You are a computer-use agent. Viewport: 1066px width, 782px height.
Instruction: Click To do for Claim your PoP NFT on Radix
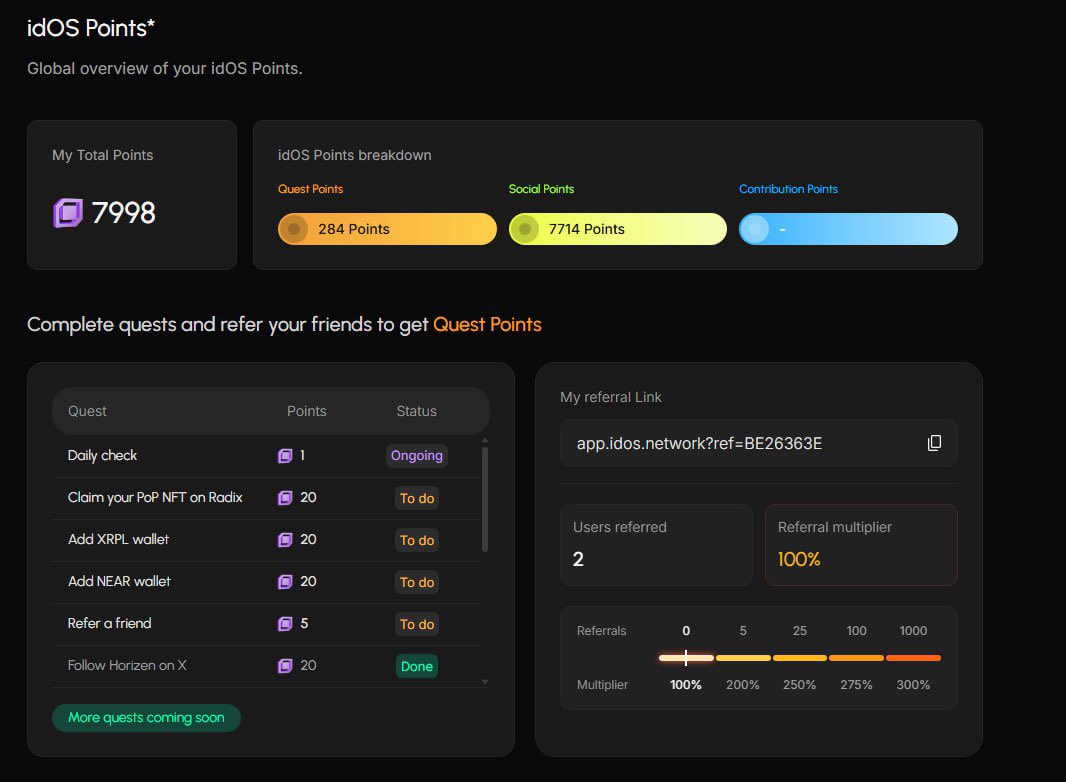pyautogui.click(x=417, y=498)
